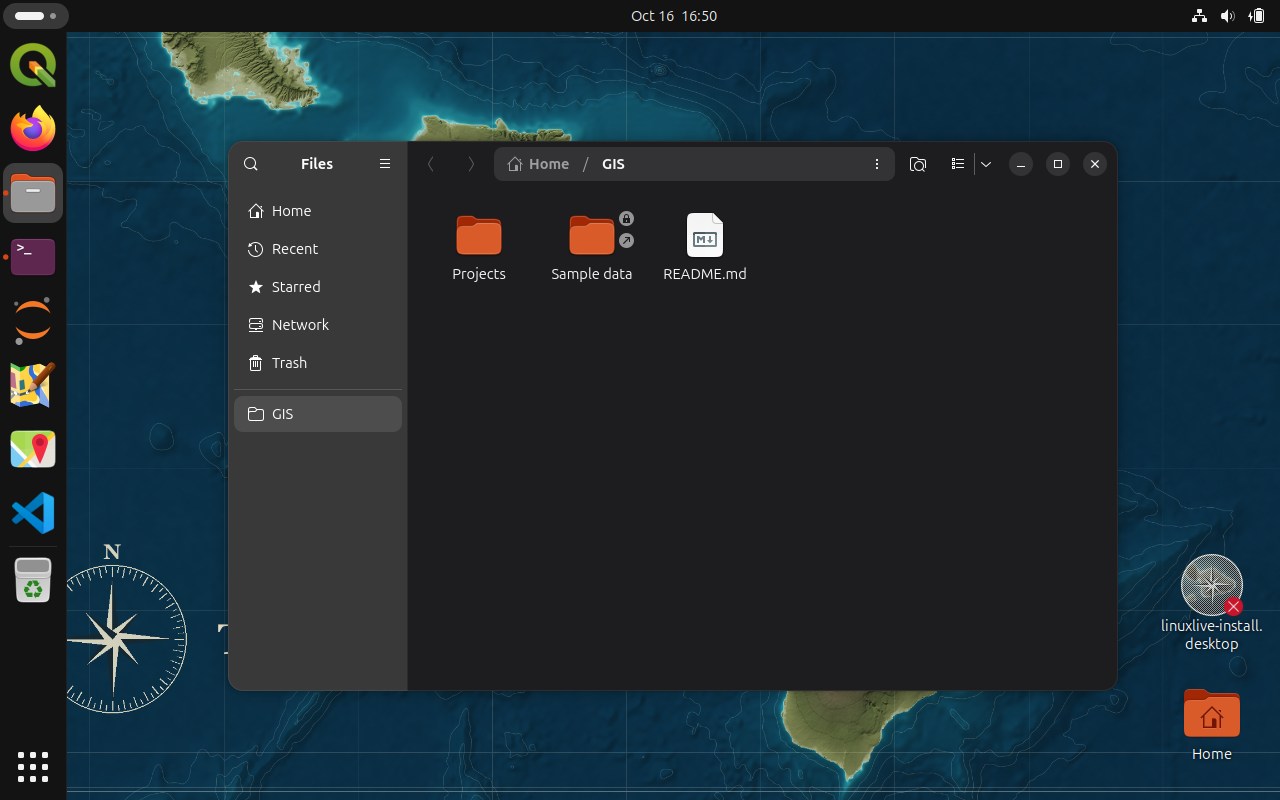The width and height of the screenshot is (1280, 800).
Task: Show applications grid in the dock
Action: [33, 767]
